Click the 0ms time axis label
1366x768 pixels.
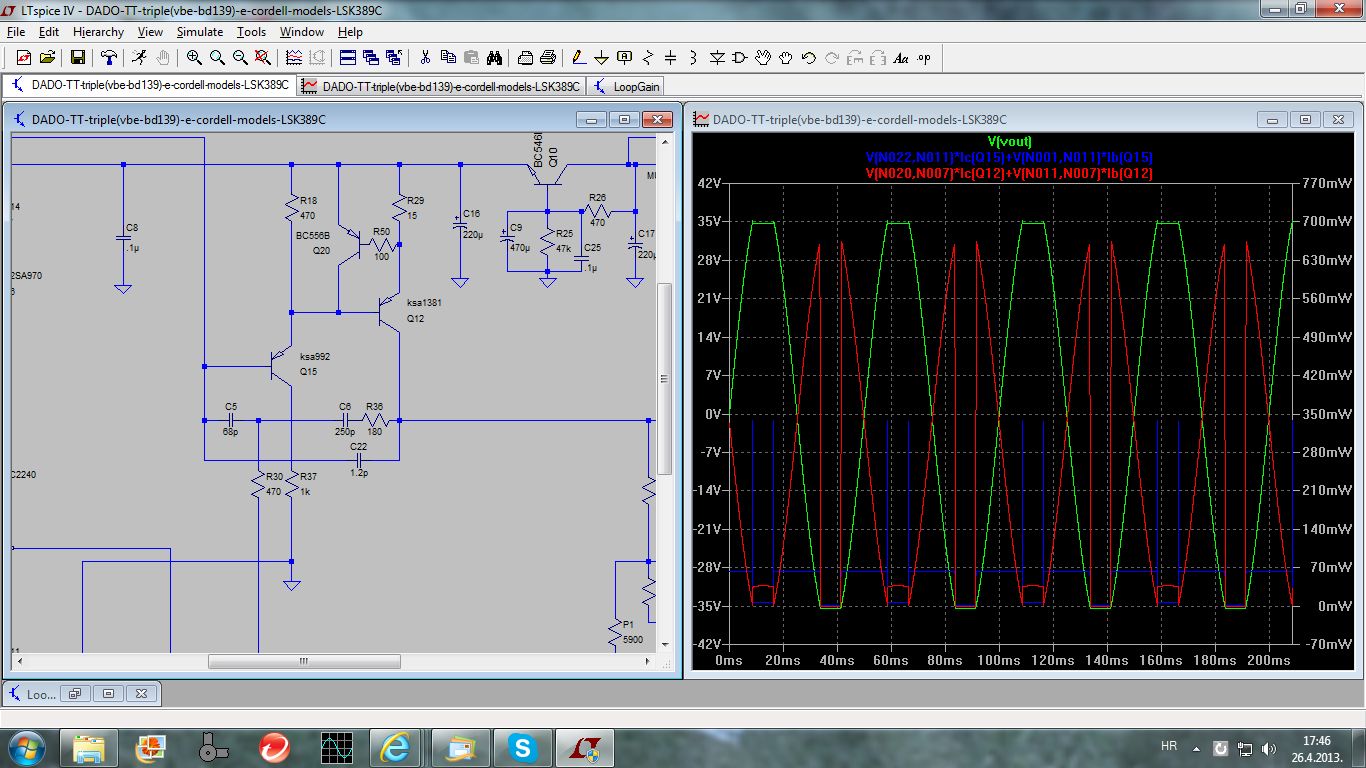coord(729,660)
